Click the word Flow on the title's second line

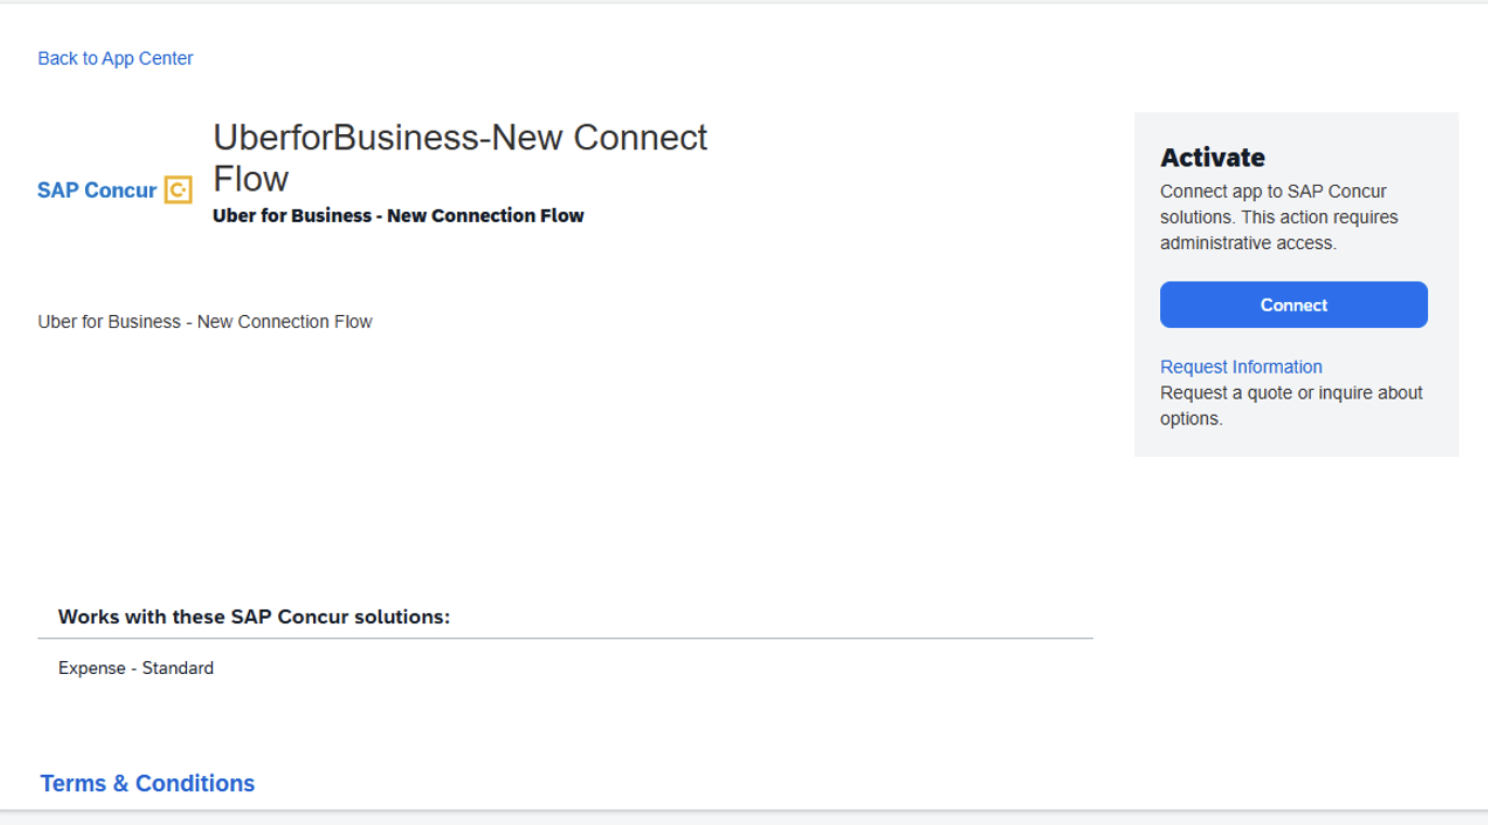click(x=251, y=179)
